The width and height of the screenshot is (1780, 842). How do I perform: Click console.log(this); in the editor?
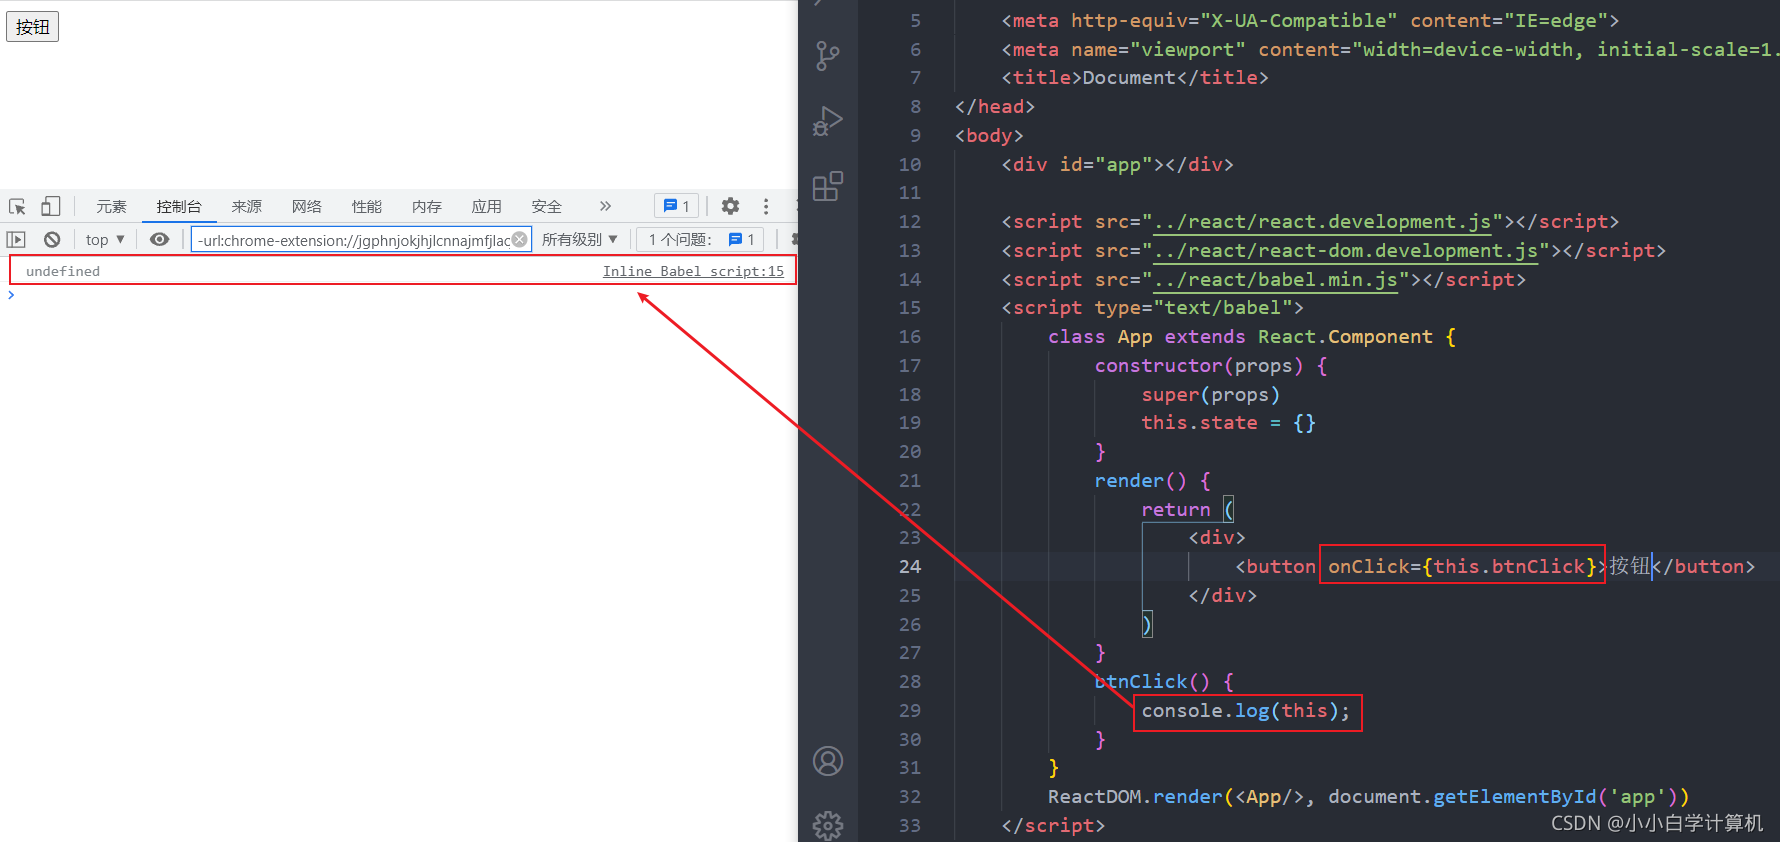pos(1246,711)
